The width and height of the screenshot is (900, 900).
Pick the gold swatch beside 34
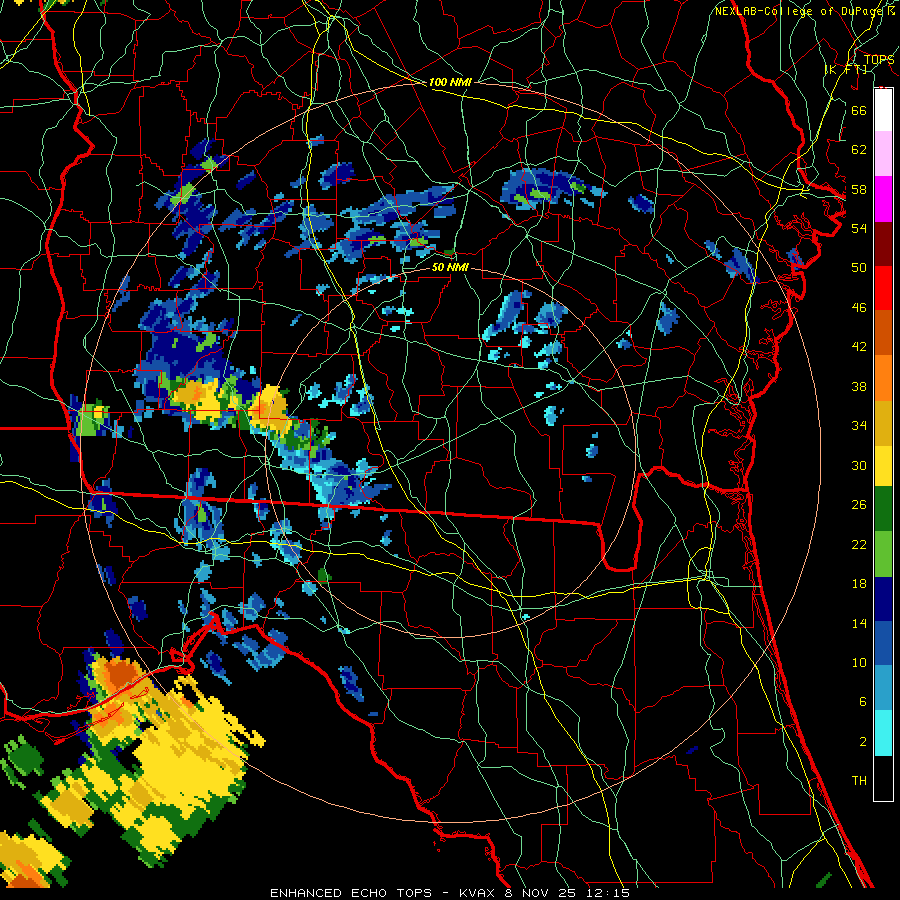pyautogui.click(x=883, y=423)
